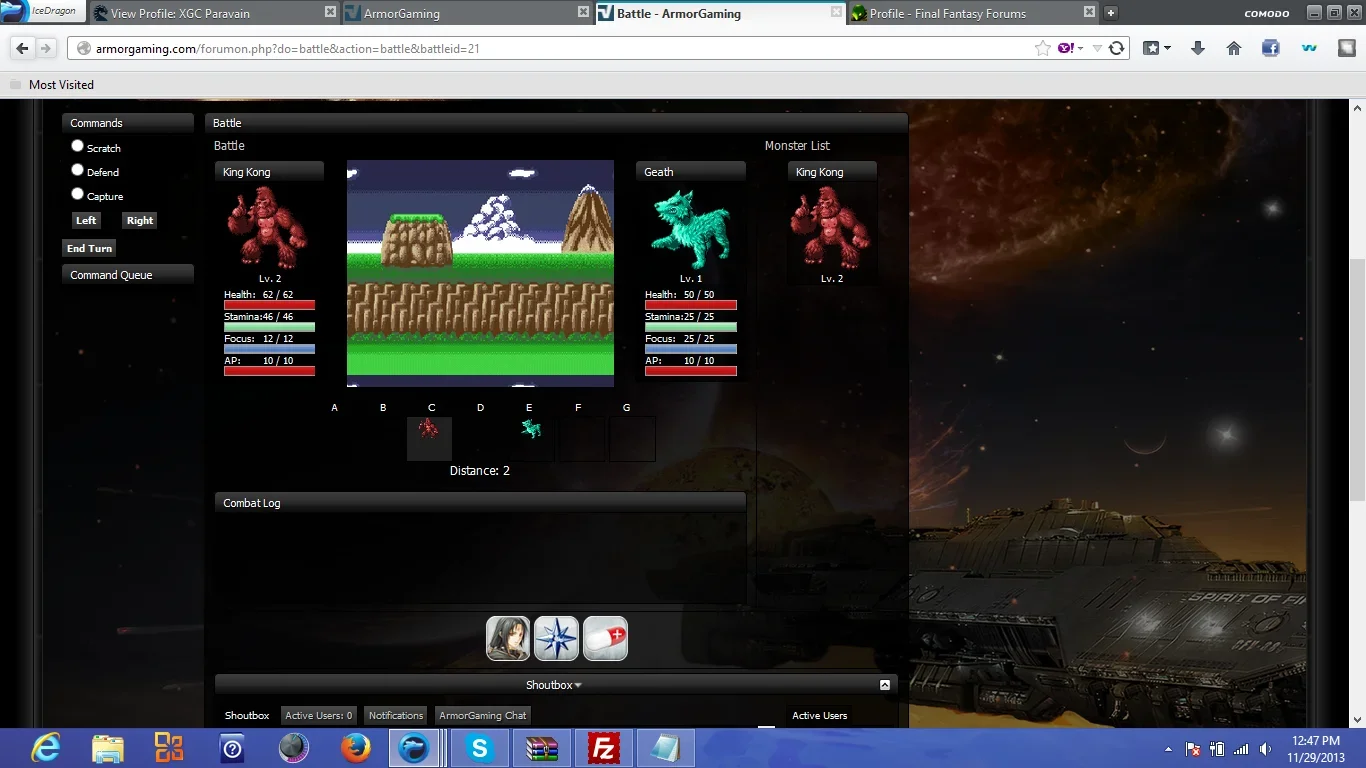1366x768 pixels.
Task: Go to the browser home page
Action: [1234, 48]
